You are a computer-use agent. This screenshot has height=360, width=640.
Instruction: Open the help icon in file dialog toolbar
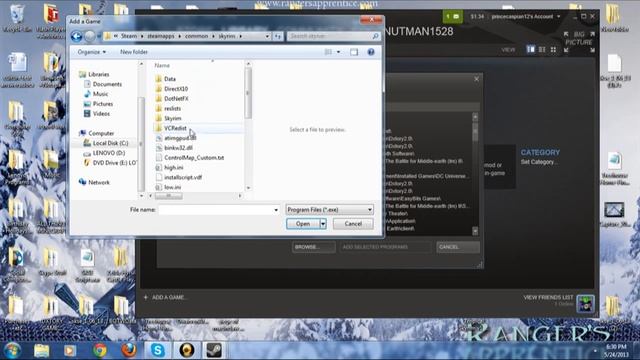point(371,52)
